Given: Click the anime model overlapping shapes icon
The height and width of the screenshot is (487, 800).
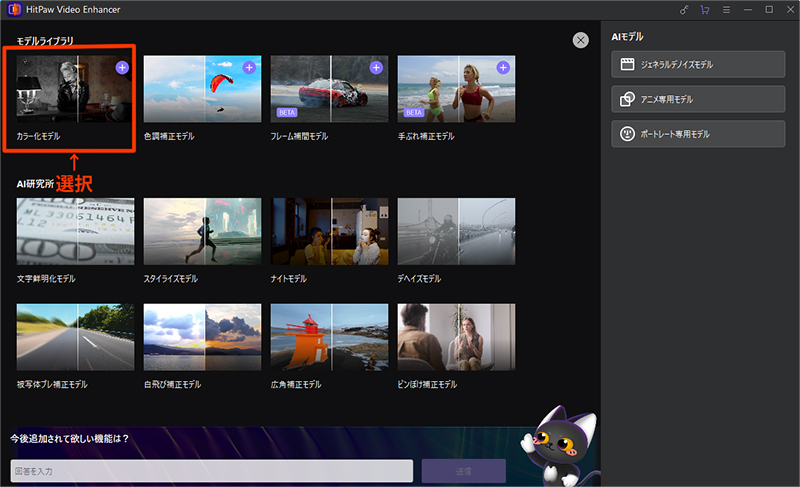Looking at the screenshot, I should coord(627,99).
